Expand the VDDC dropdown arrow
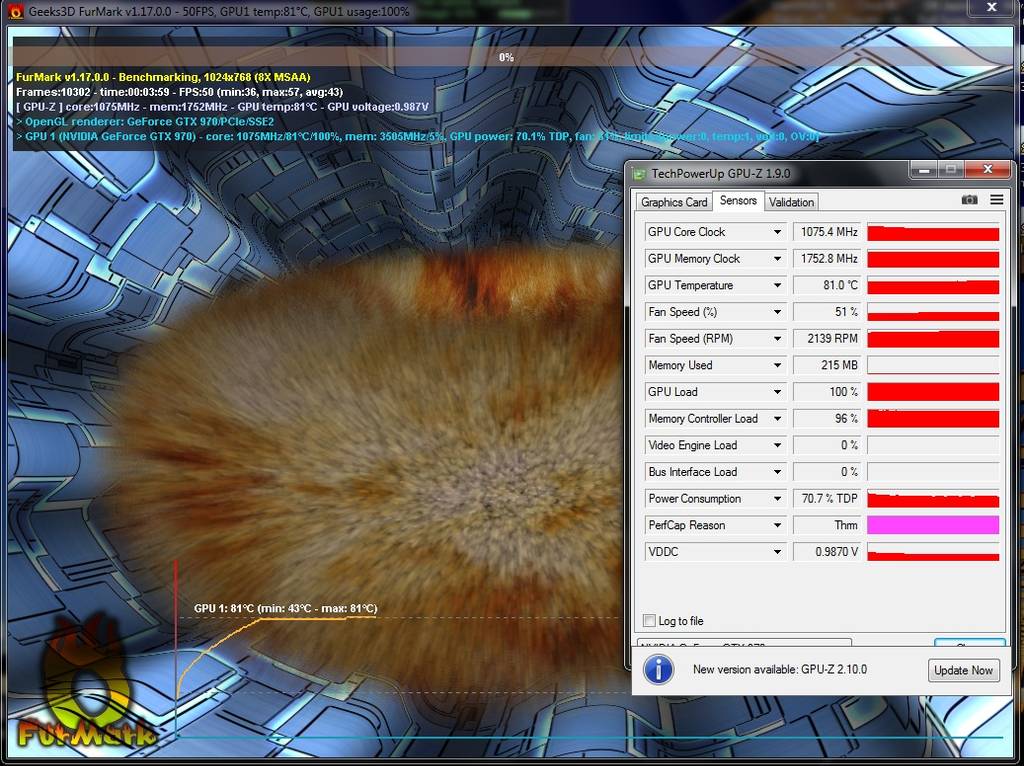 click(777, 552)
